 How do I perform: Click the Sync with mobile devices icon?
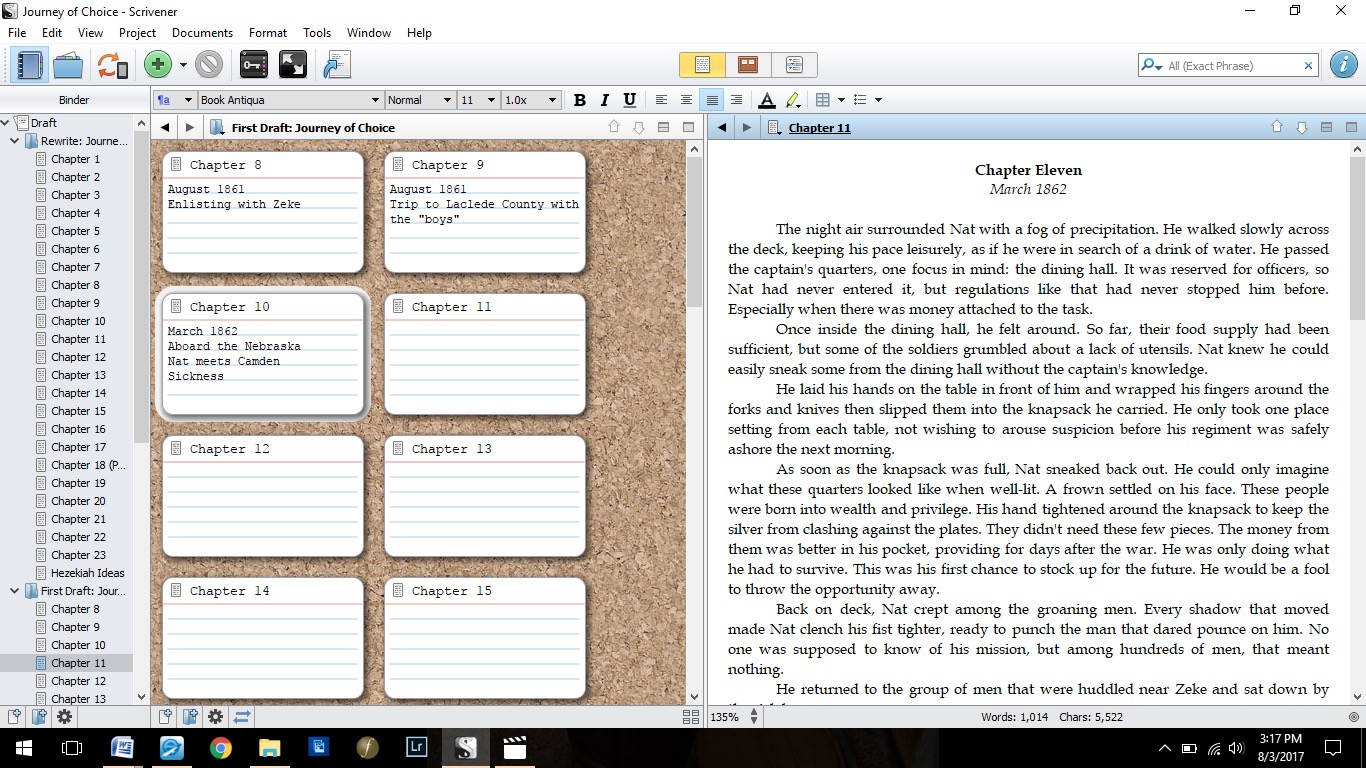point(112,66)
